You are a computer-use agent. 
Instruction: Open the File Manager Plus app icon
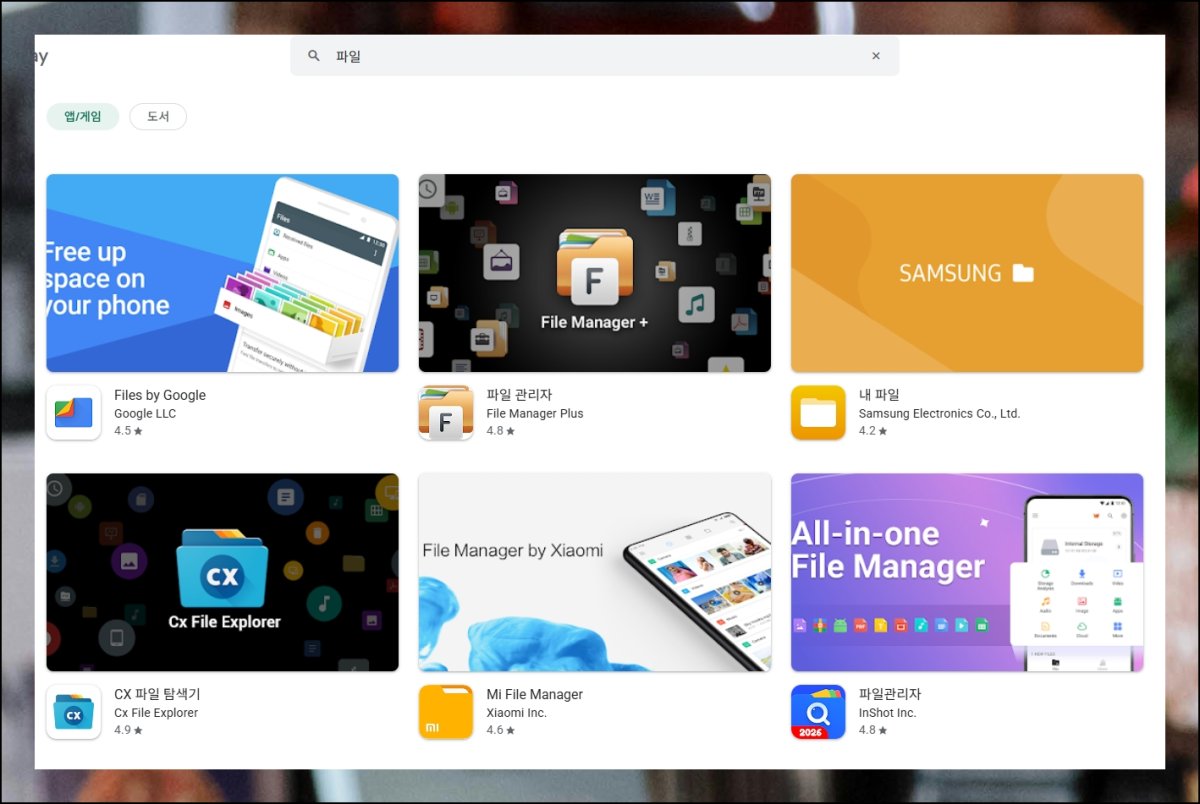pyautogui.click(x=446, y=413)
